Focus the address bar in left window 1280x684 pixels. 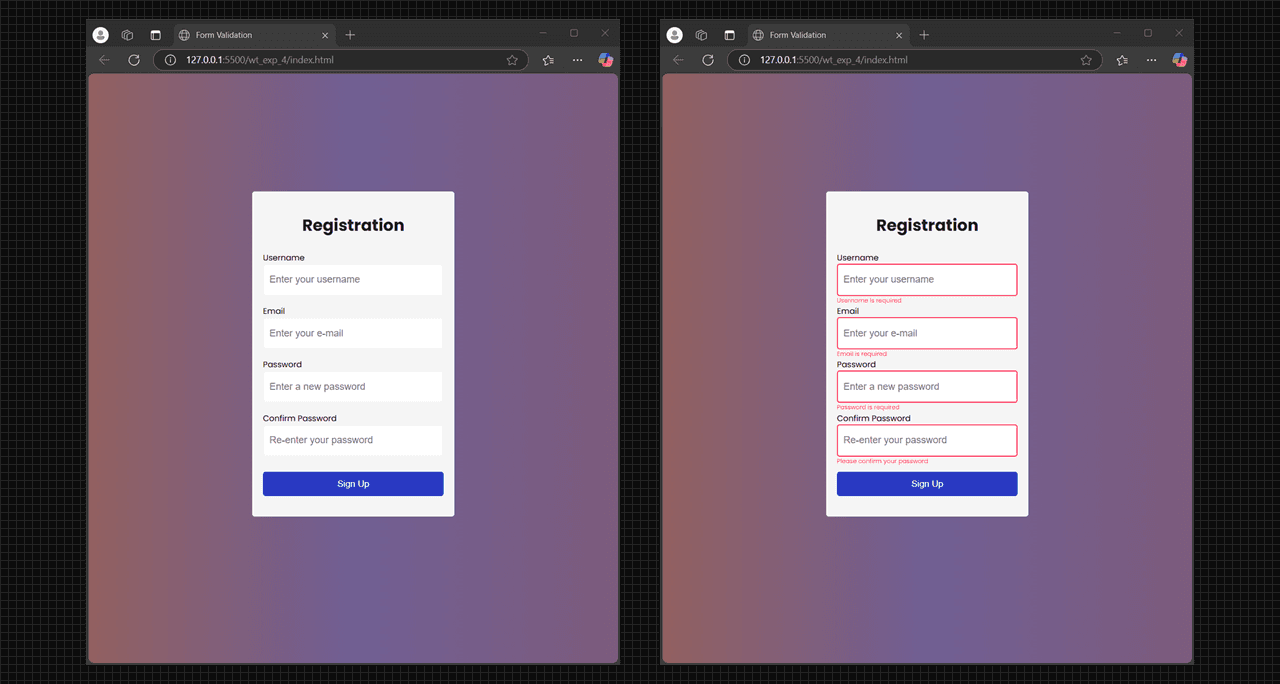point(340,60)
